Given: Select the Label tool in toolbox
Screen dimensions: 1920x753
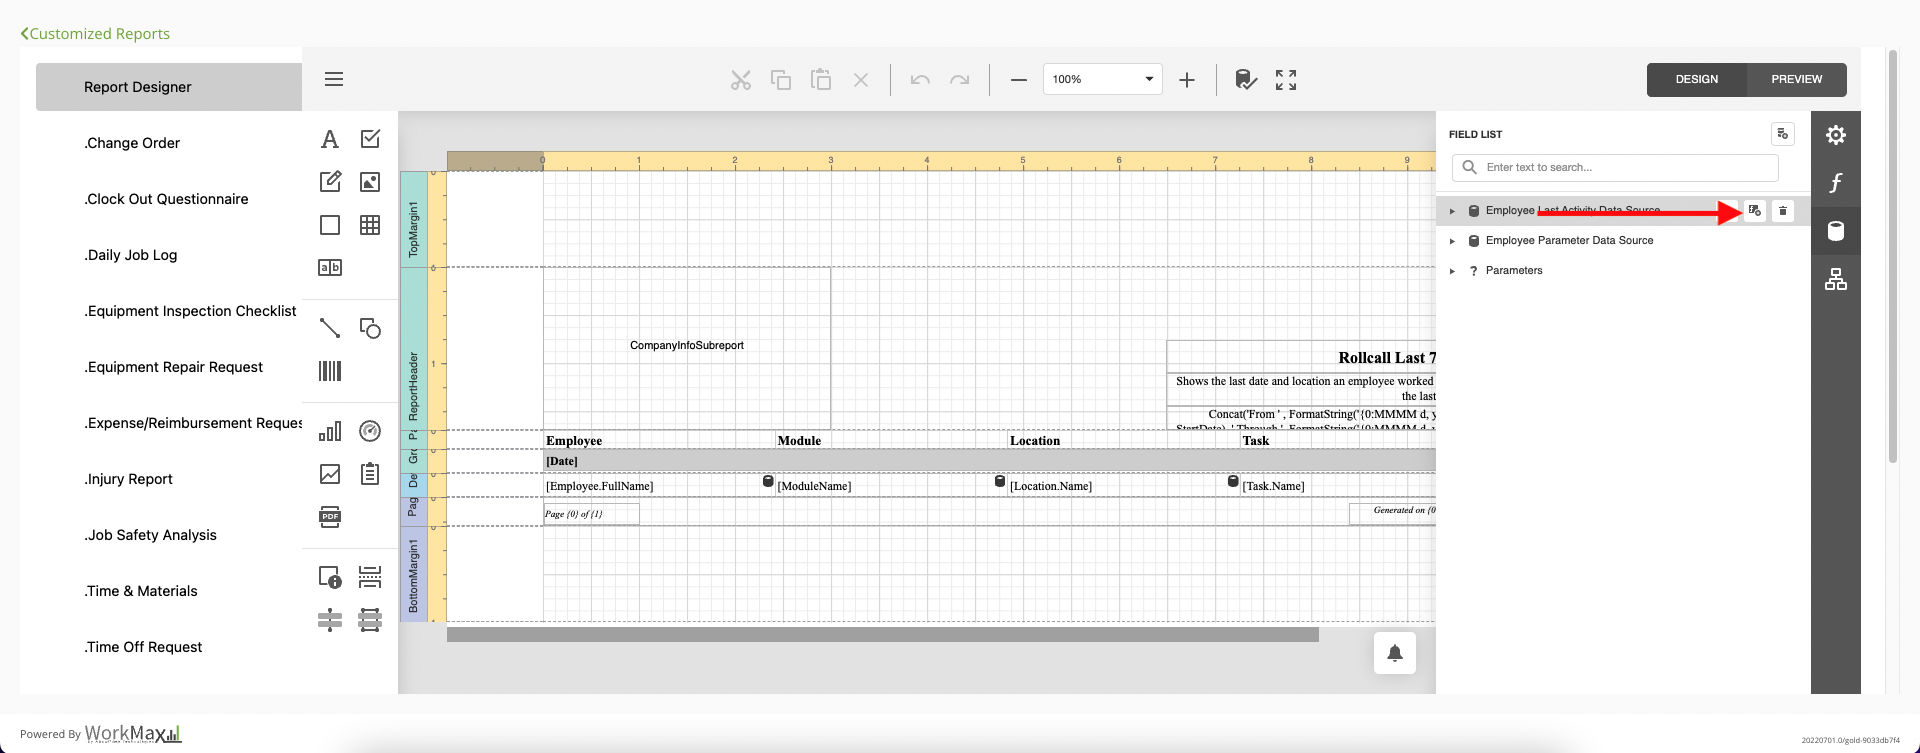Looking at the screenshot, I should click(x=330, y=139).
